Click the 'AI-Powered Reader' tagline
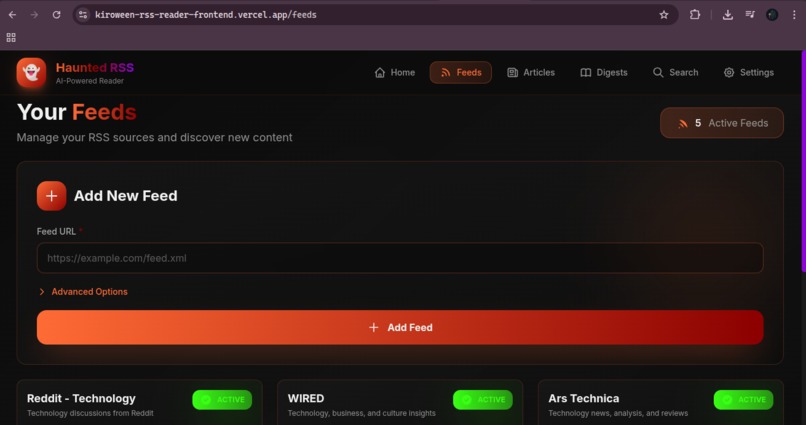 coord(89,81)
